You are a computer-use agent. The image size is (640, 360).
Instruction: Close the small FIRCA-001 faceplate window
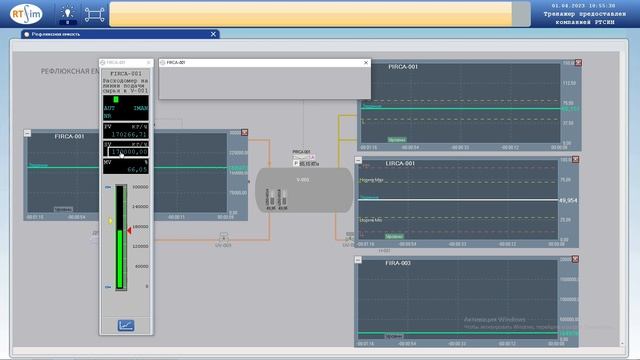tap(149, 62)
